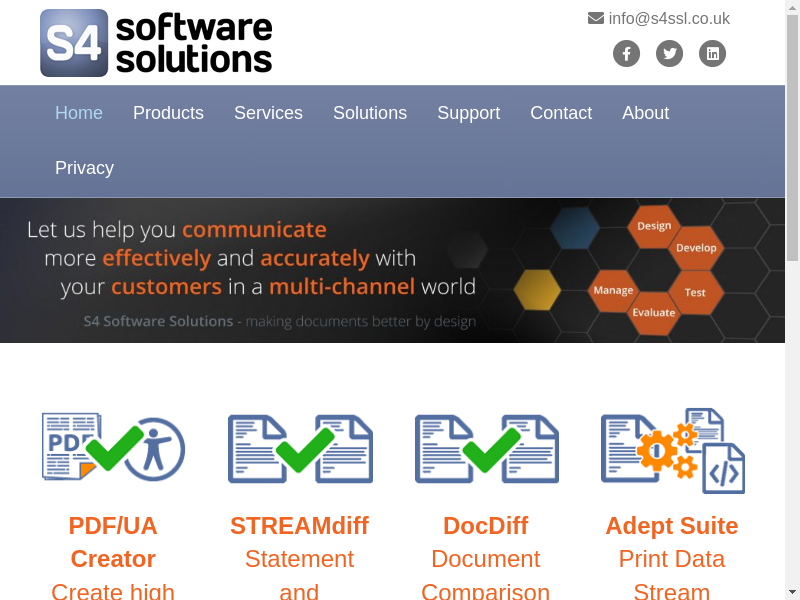
Task: Click the STREAMdiff documents checkmark icon
Action: point(300,448)
